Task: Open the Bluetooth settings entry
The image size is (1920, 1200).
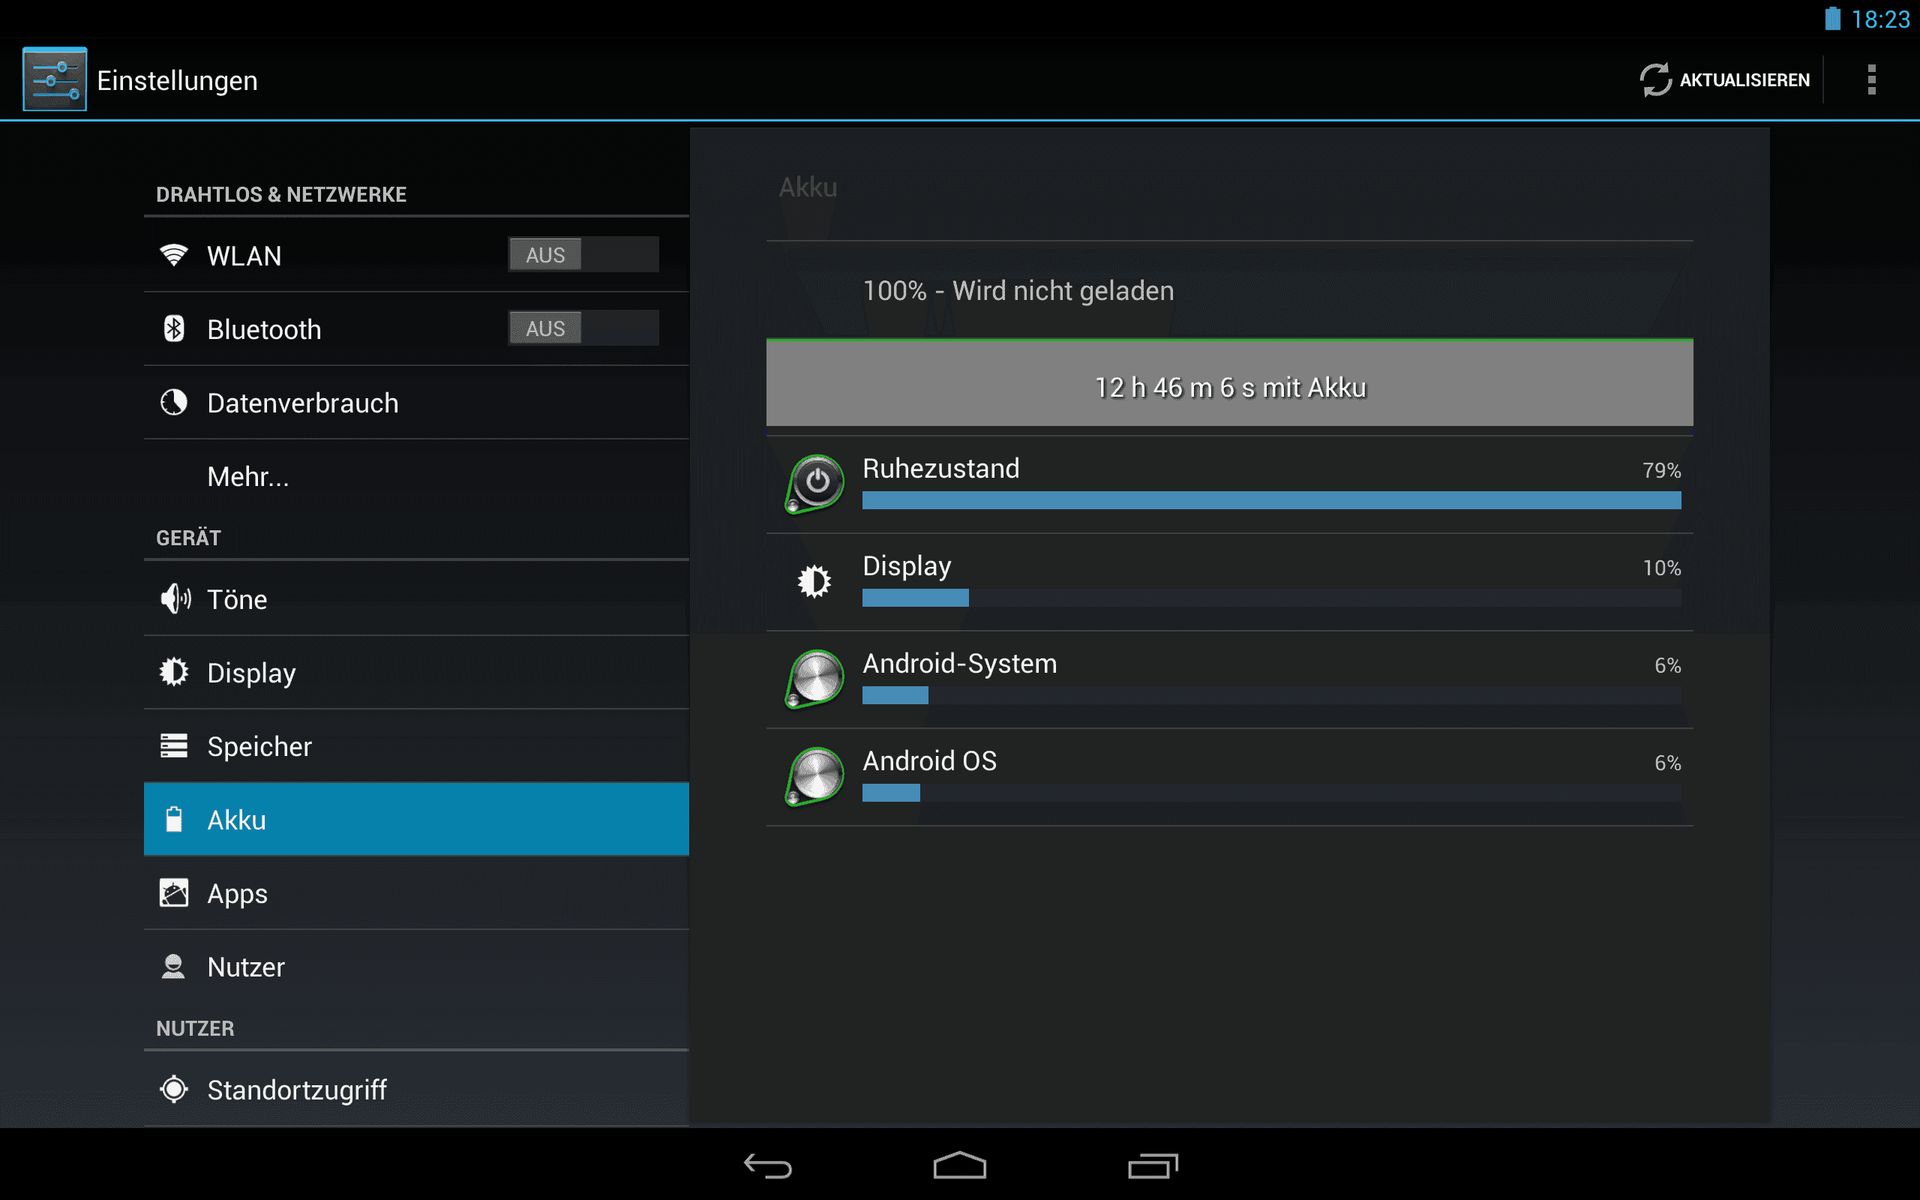Action: pyautogui.click(x=416, y=329)
